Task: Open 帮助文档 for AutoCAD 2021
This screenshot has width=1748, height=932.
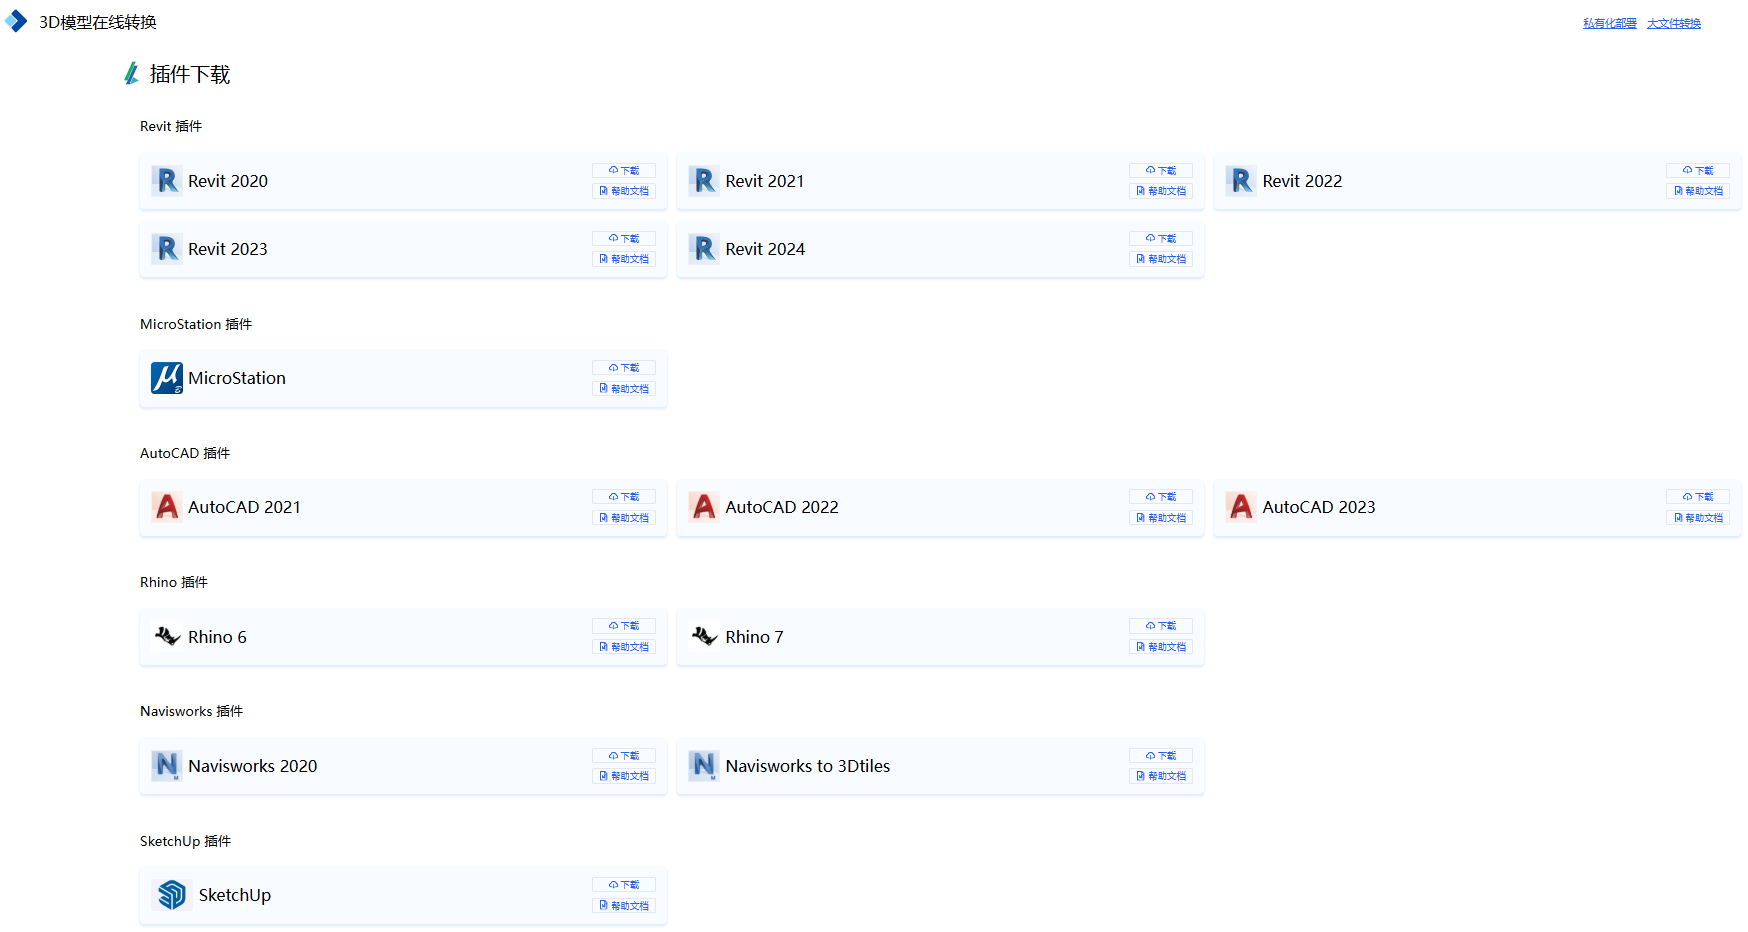Action: point(624,517)
